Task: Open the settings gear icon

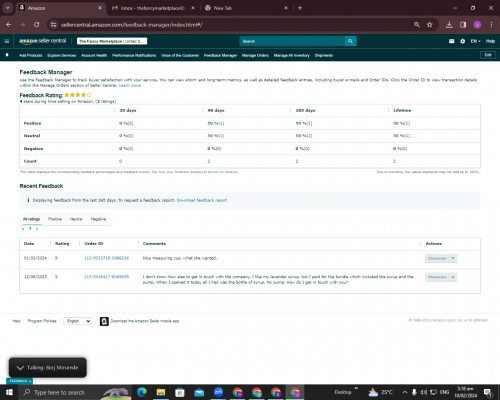Action: (x=462, y=41)
